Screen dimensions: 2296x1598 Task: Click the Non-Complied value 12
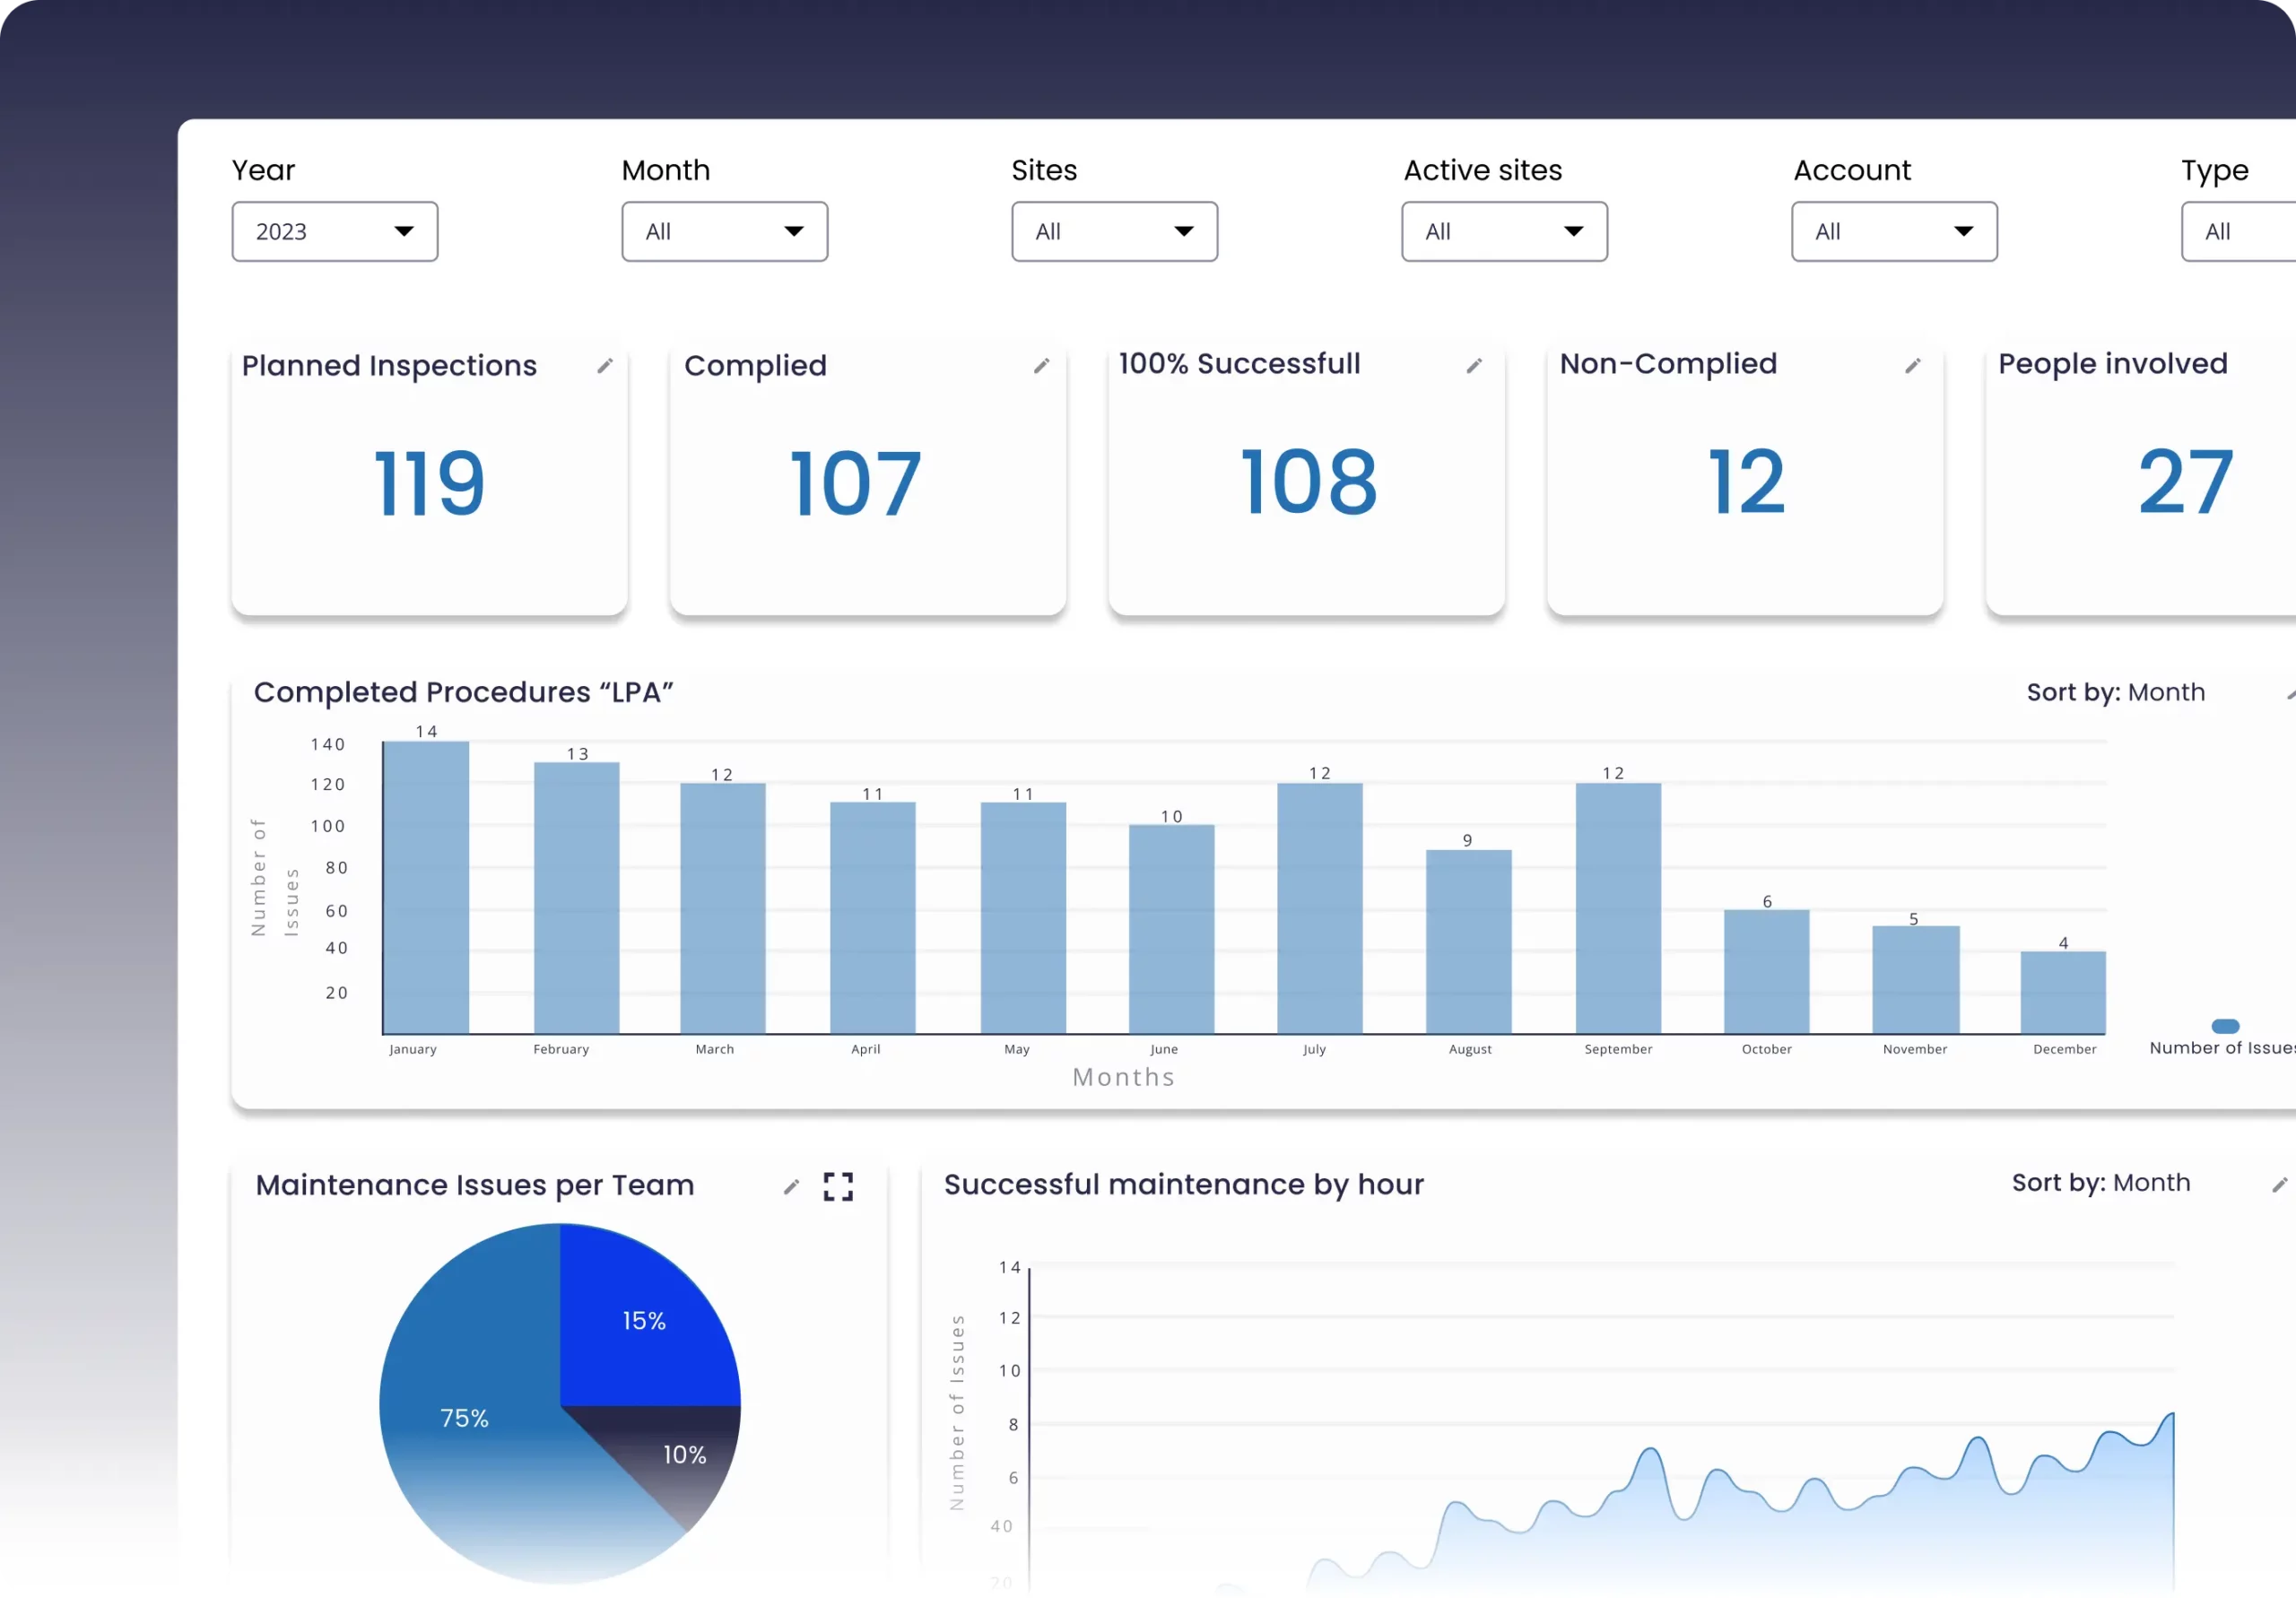pos(1747,481)
